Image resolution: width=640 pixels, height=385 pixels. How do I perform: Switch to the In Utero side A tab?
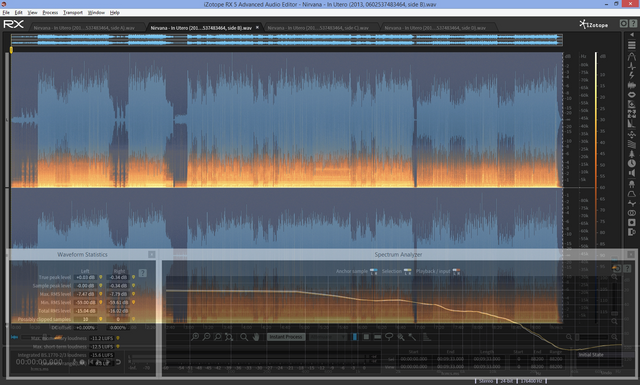point(84,28)
